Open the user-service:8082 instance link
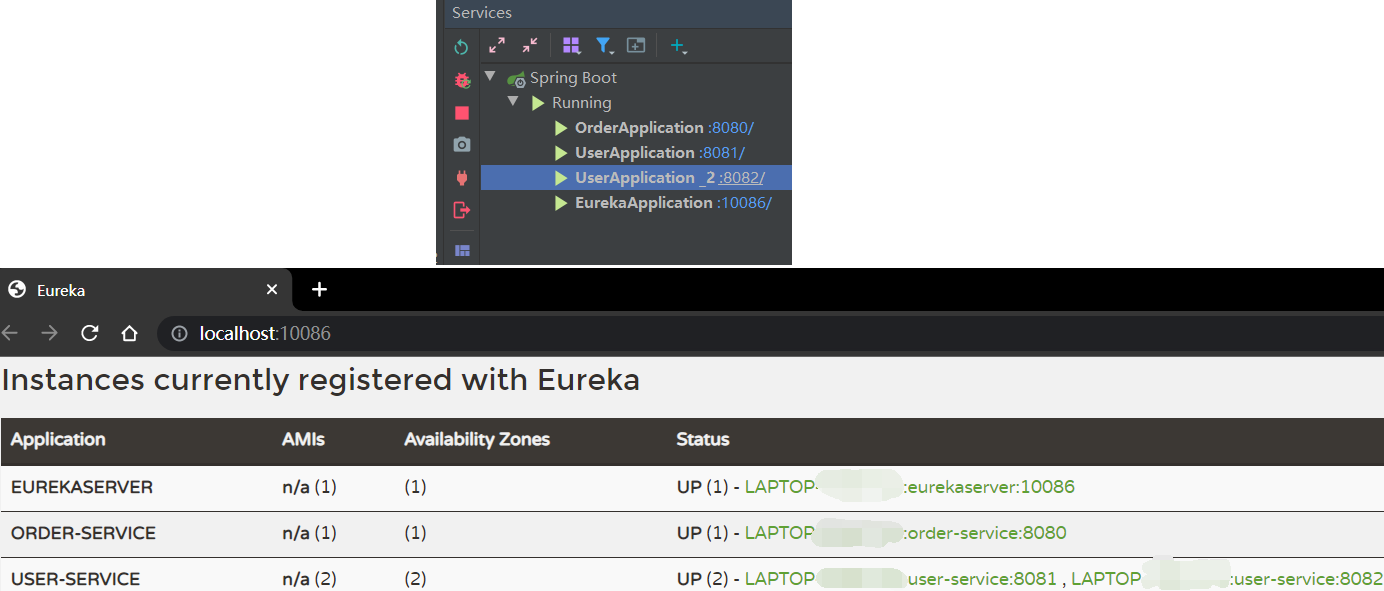Viewport: 1384px width, 591px height. (x=1227, y=579)
